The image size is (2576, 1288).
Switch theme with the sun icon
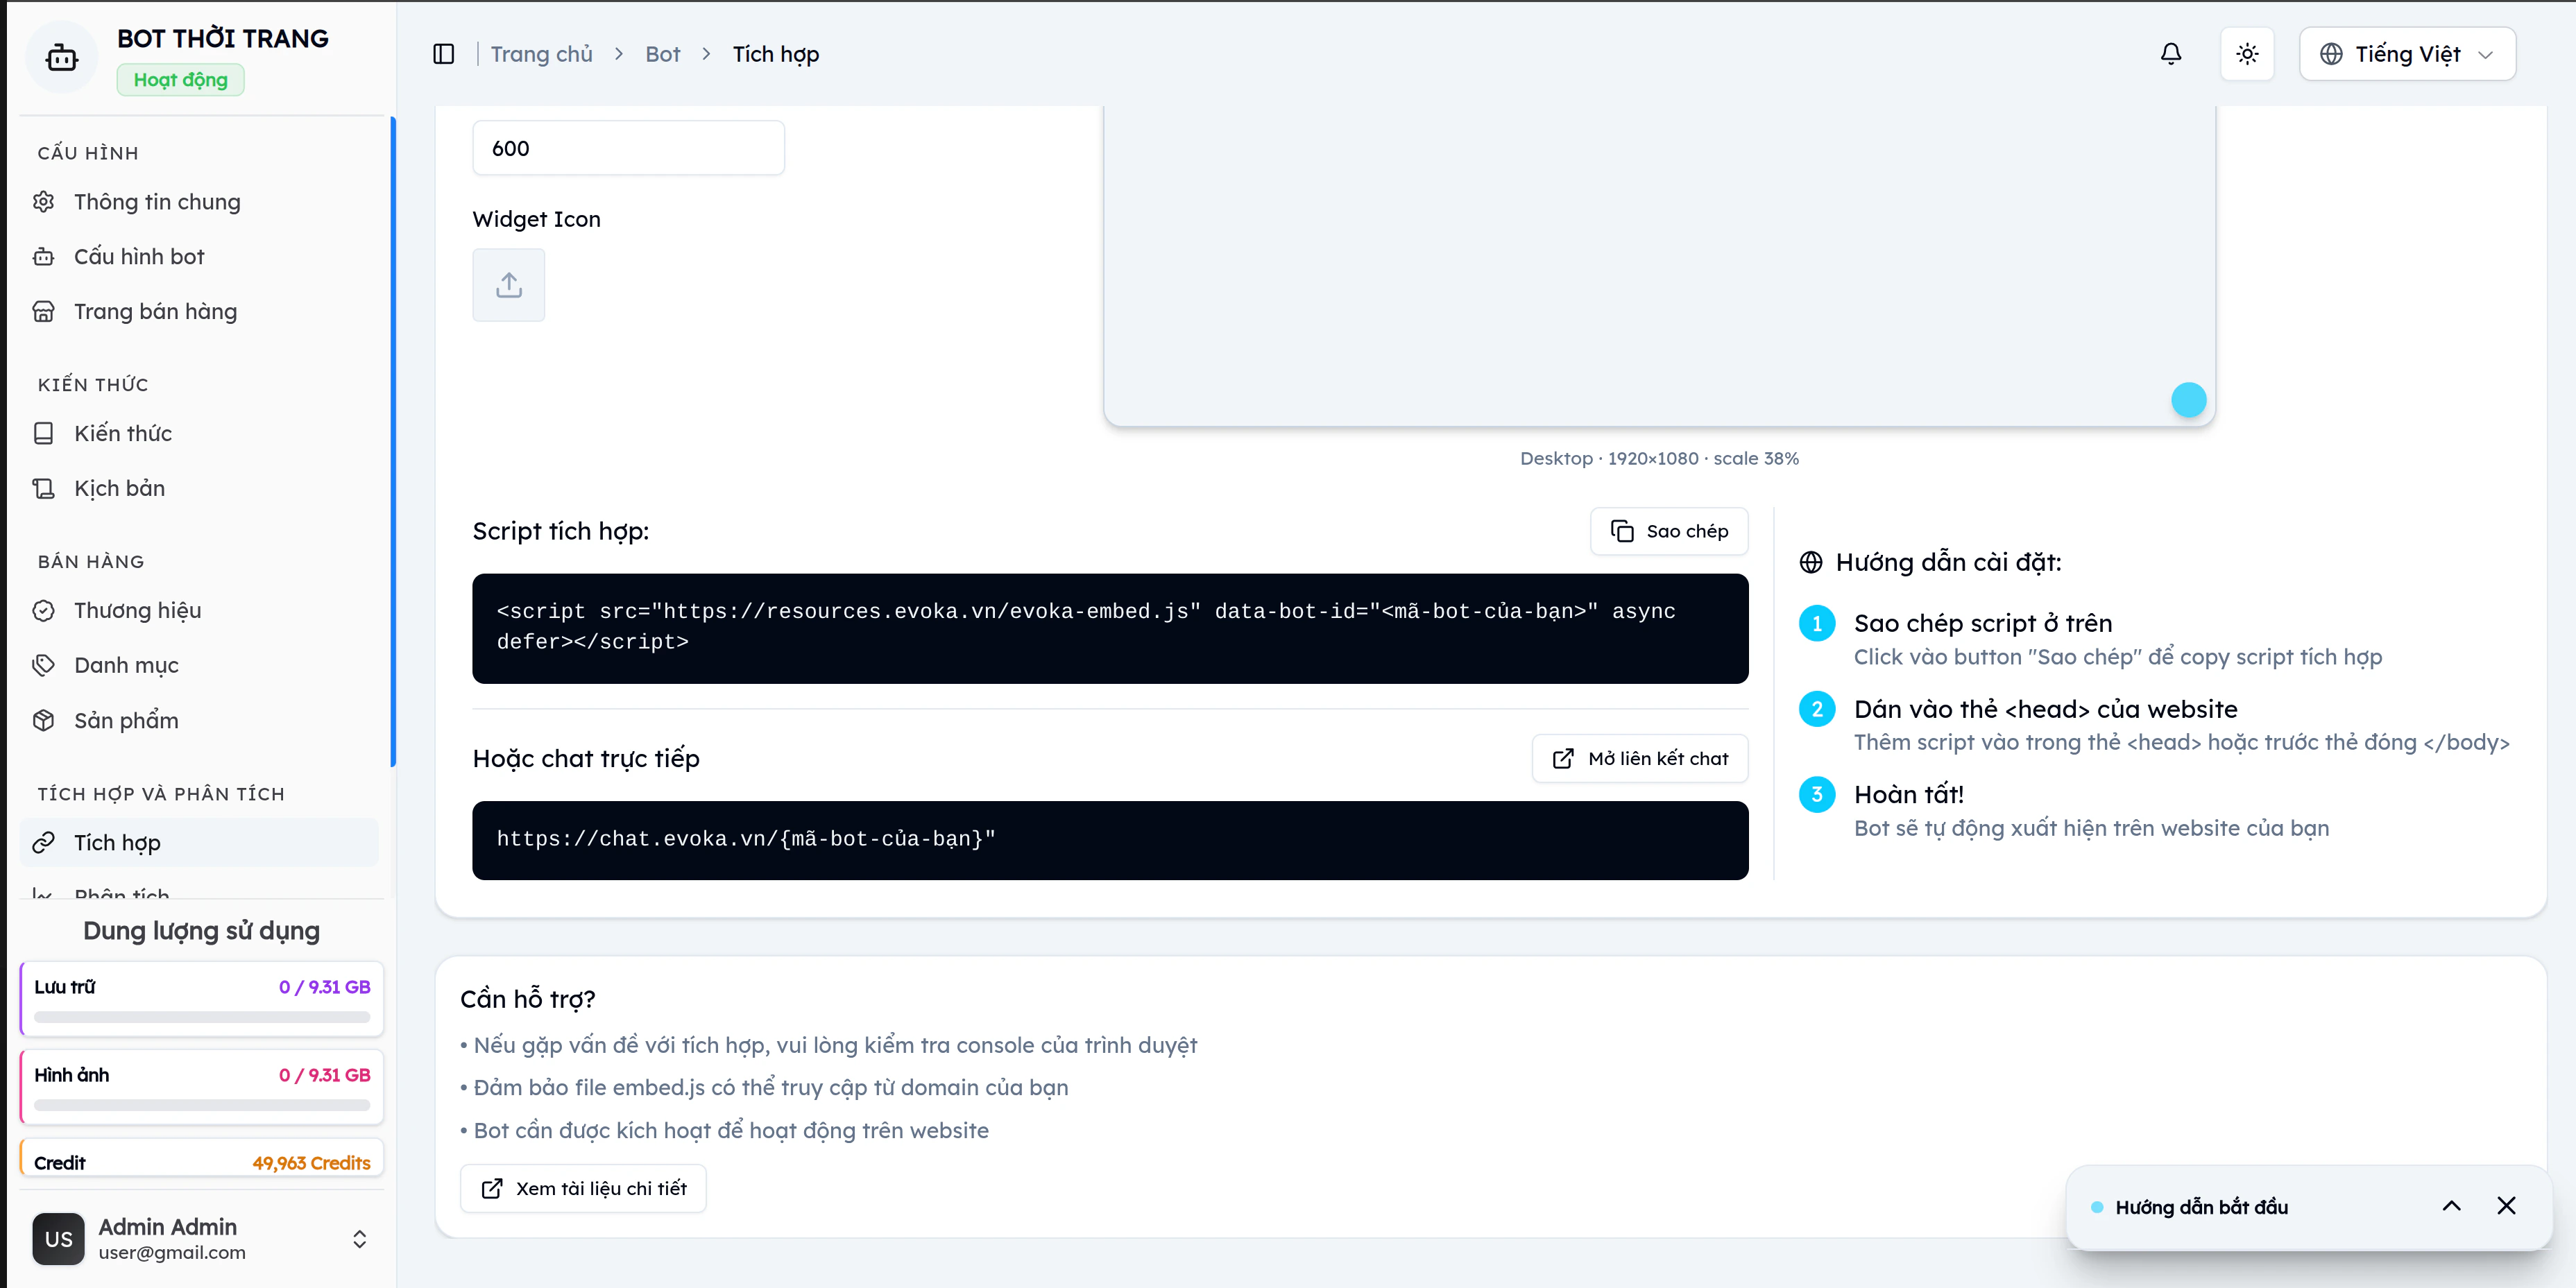[x=2247, y=54]
